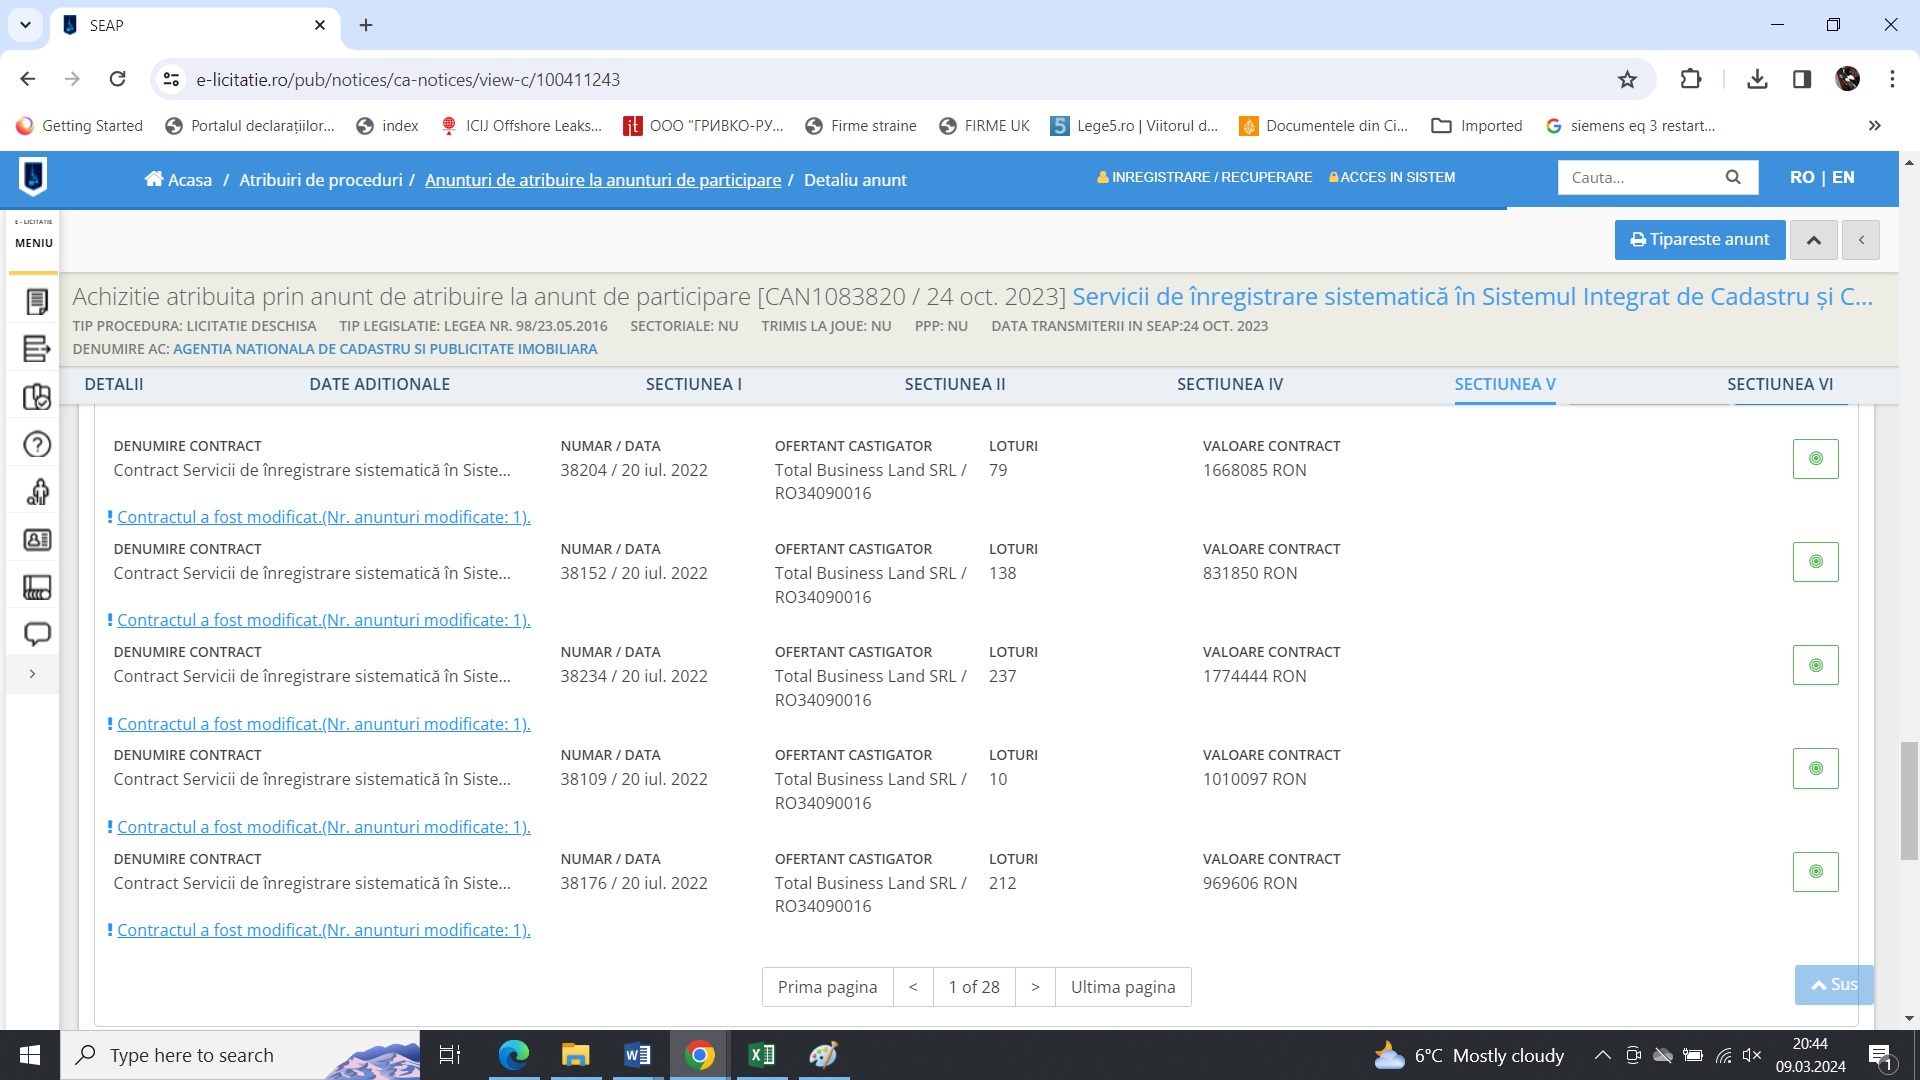This screenshot has width=1920, height=1080.
Task: Switch language to EN
Action: (x=1843, y=177)
